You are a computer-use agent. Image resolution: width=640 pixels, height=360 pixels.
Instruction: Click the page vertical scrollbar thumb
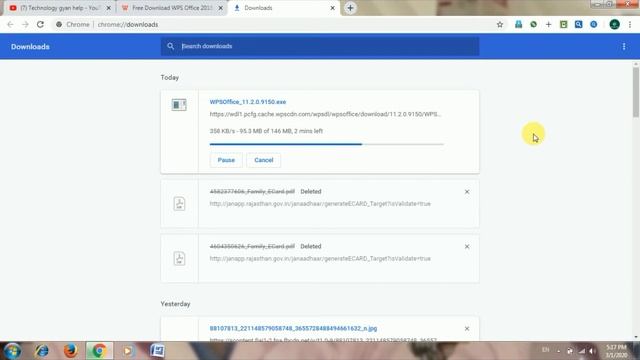[636, 92]
